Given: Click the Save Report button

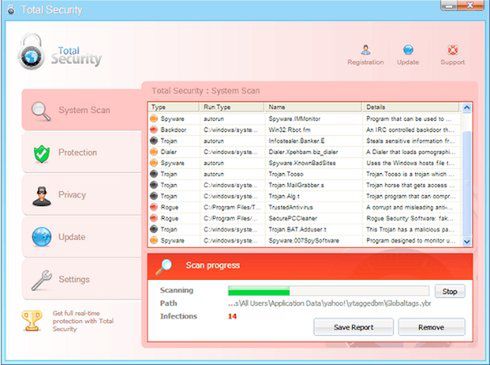Looking at the screenshot, I should [353, 327].
